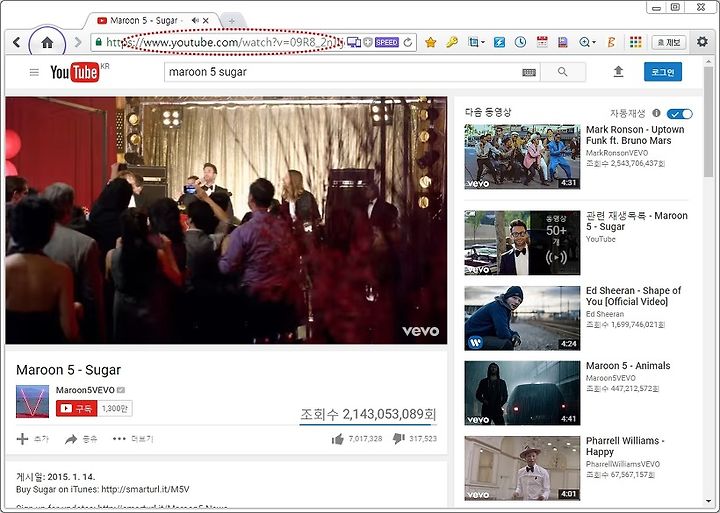Open the on-screen keyboard icon in search
720x513 pixels.
(529, 72)
